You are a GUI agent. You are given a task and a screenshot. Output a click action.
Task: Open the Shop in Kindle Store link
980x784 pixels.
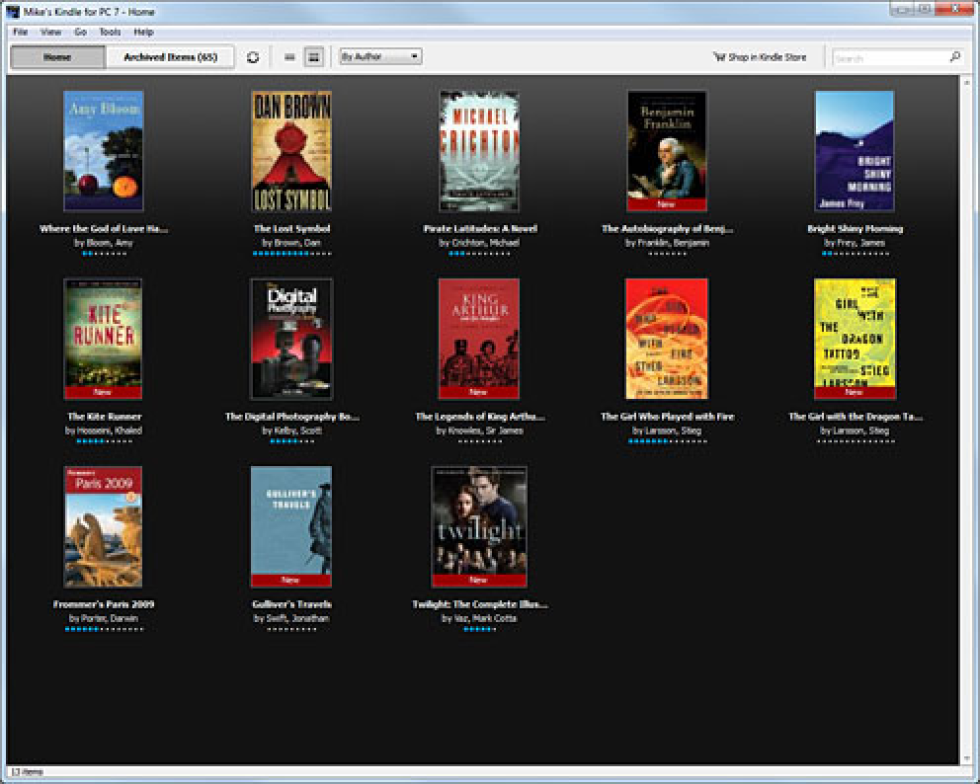point(759,57)
